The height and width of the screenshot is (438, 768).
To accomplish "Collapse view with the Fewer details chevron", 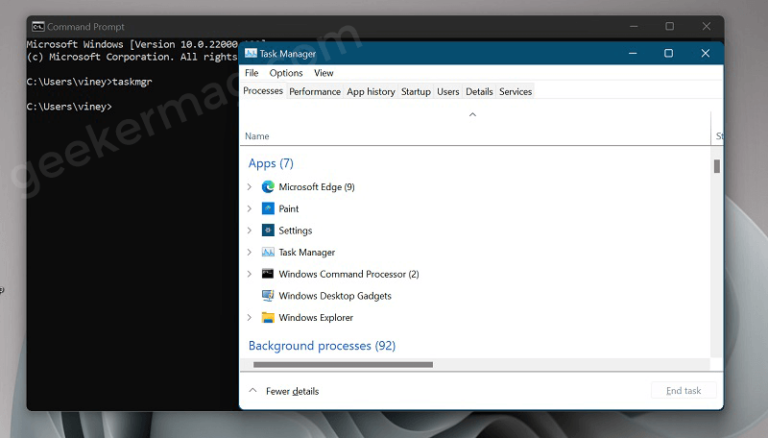I will (253, 390).
